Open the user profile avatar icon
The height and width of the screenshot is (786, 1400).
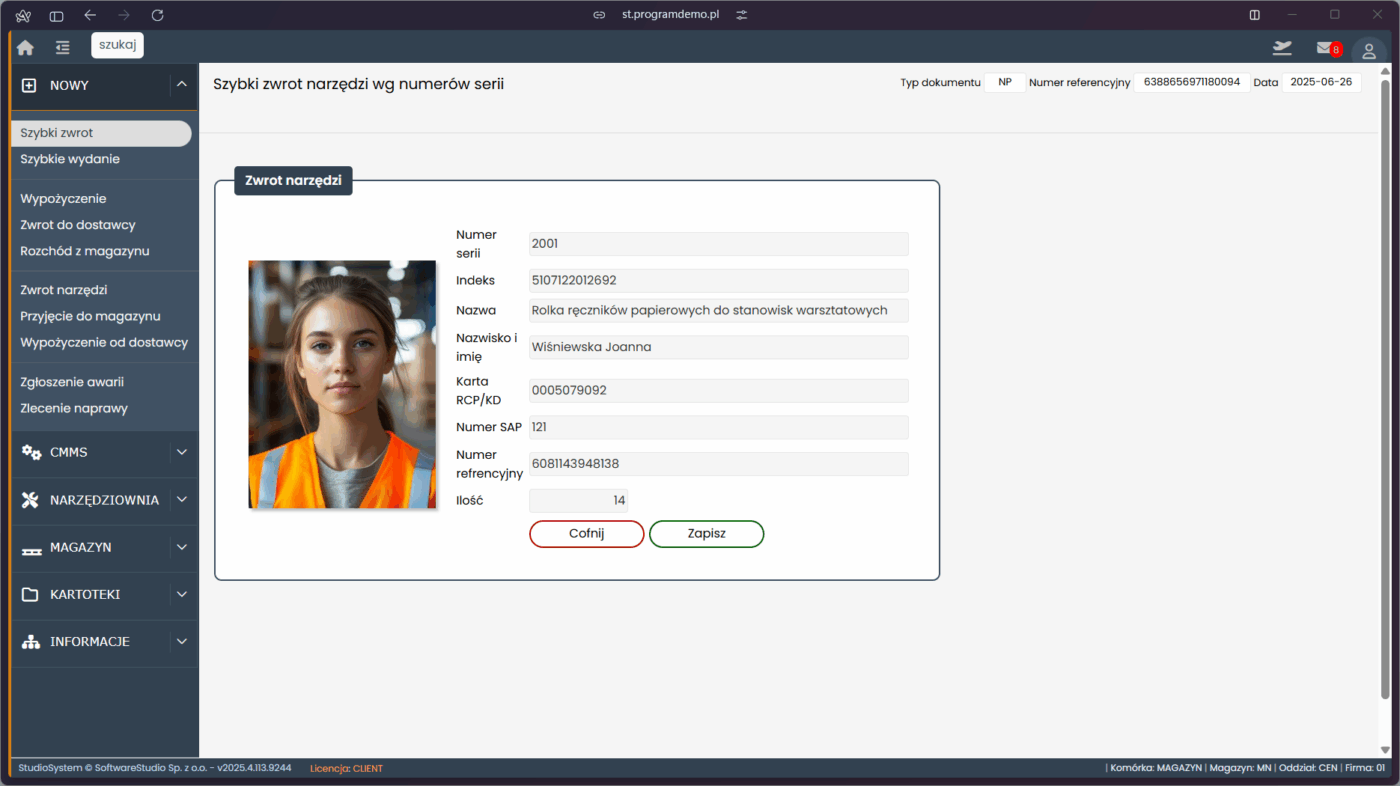[1369, 51]
